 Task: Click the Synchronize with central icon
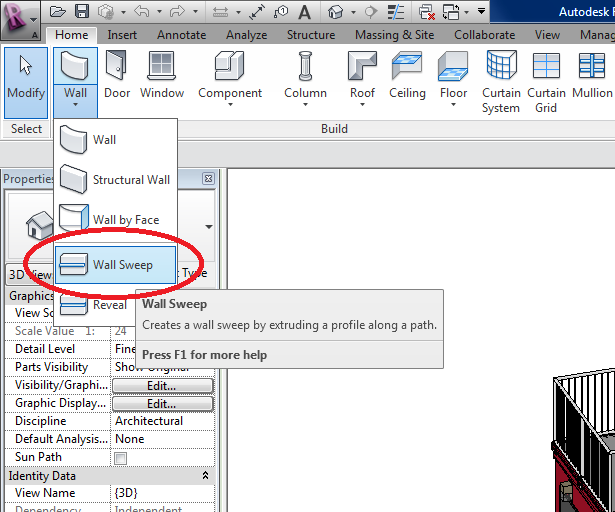(x=106, y=12)
